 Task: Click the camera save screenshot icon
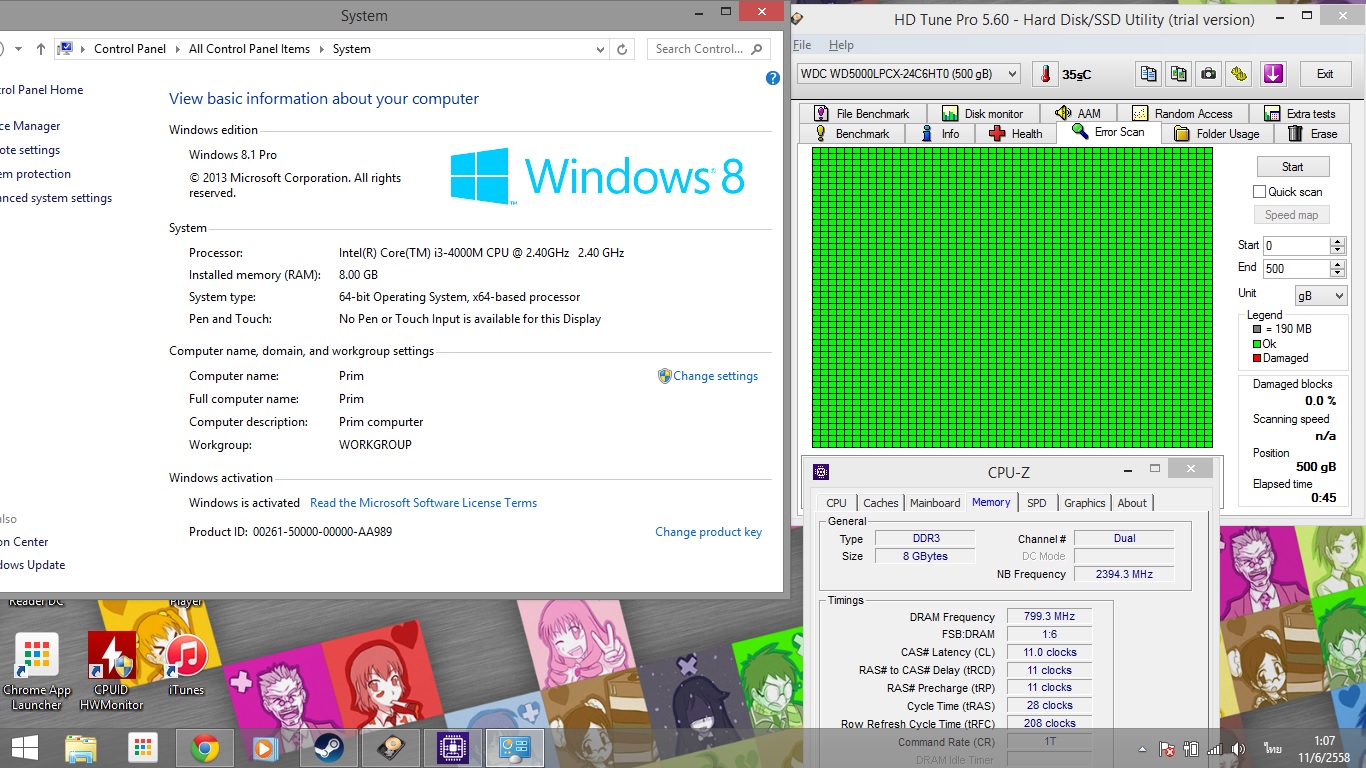coord(1209,74)
